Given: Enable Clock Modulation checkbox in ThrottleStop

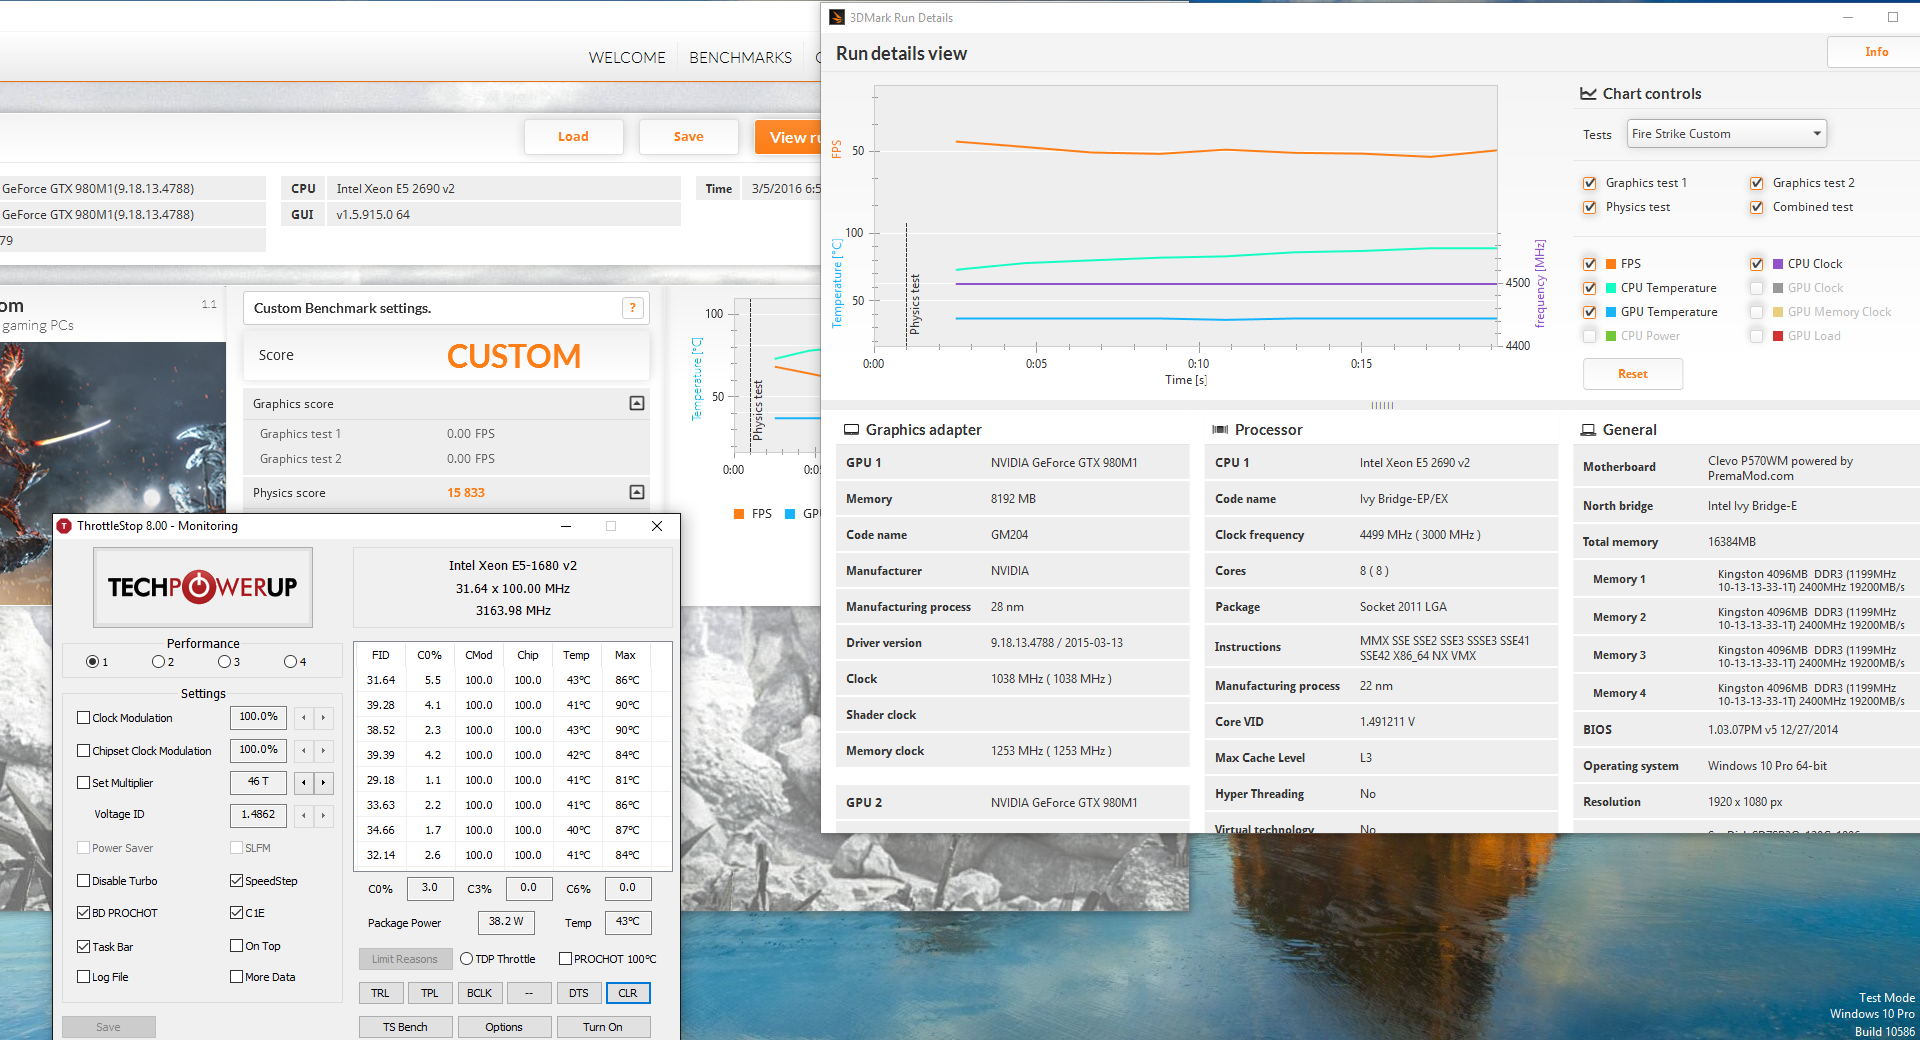Looking at the screenshot, I should [x=84, y=717].
